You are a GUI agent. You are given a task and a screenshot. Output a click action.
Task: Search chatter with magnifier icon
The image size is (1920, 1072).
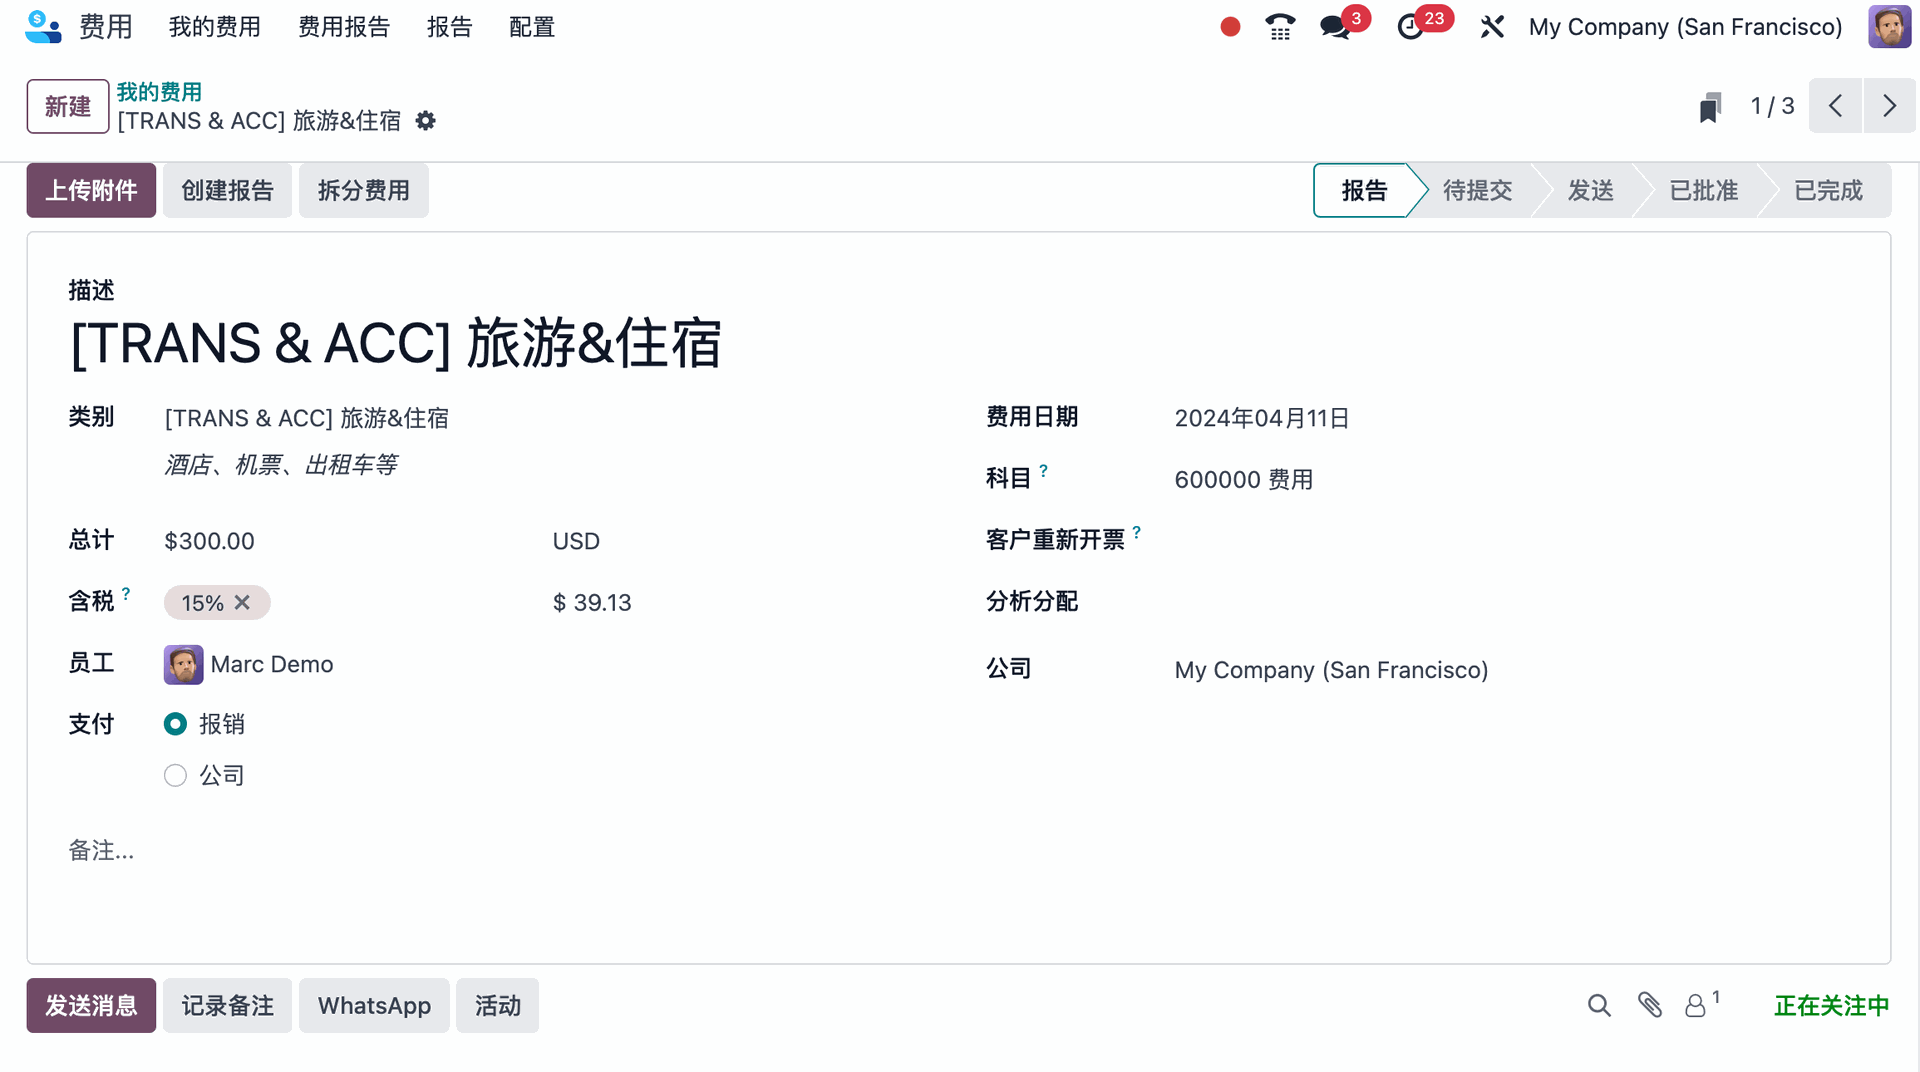click(x=1599, y=1005)
